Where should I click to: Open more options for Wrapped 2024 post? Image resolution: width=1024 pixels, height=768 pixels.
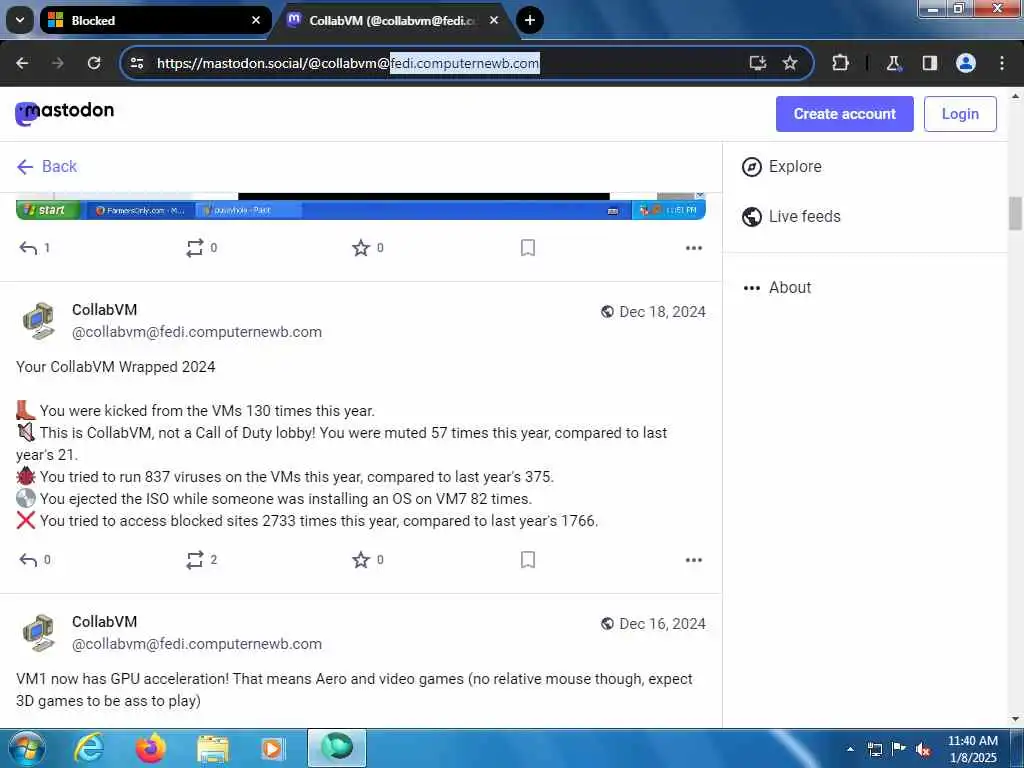click(694, 560)
